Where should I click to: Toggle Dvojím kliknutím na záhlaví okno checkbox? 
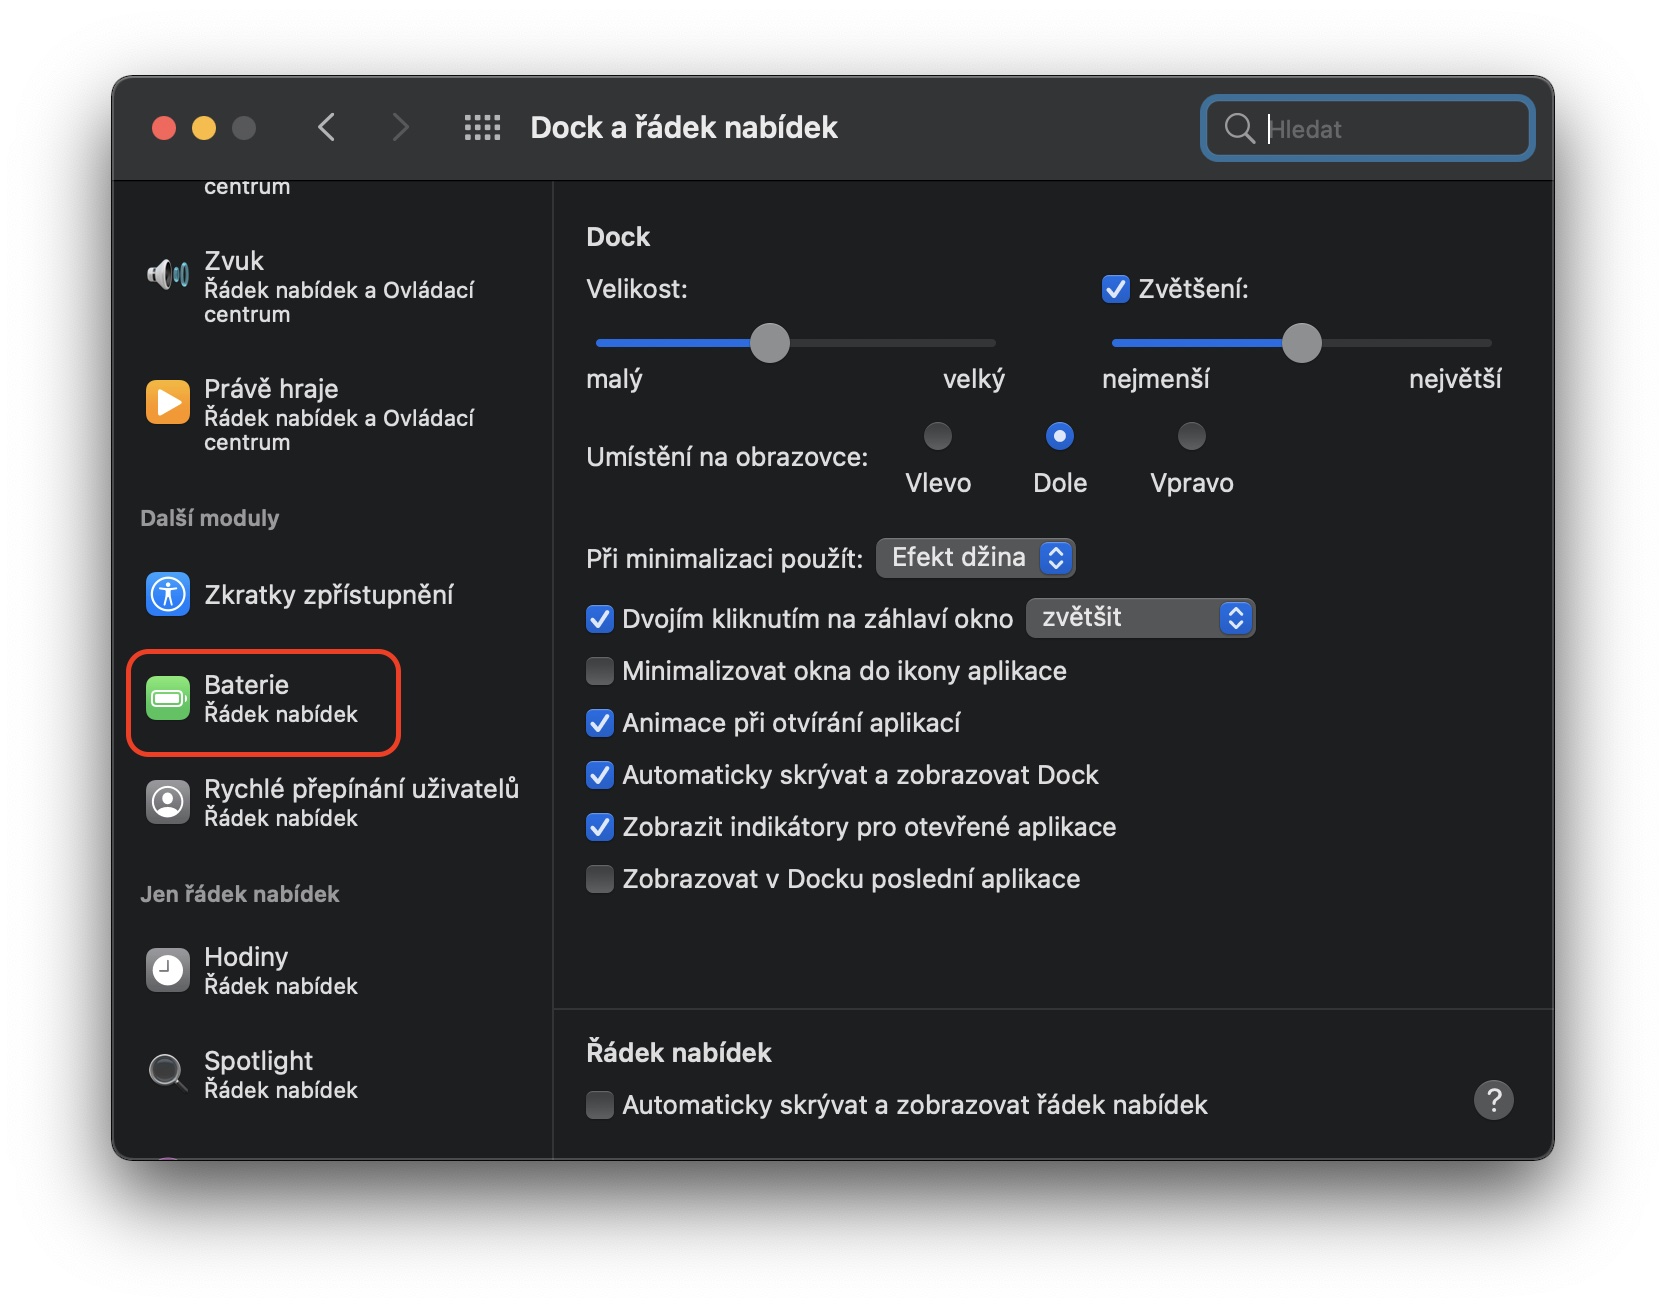pyautogui.click(x=599, y=619)
